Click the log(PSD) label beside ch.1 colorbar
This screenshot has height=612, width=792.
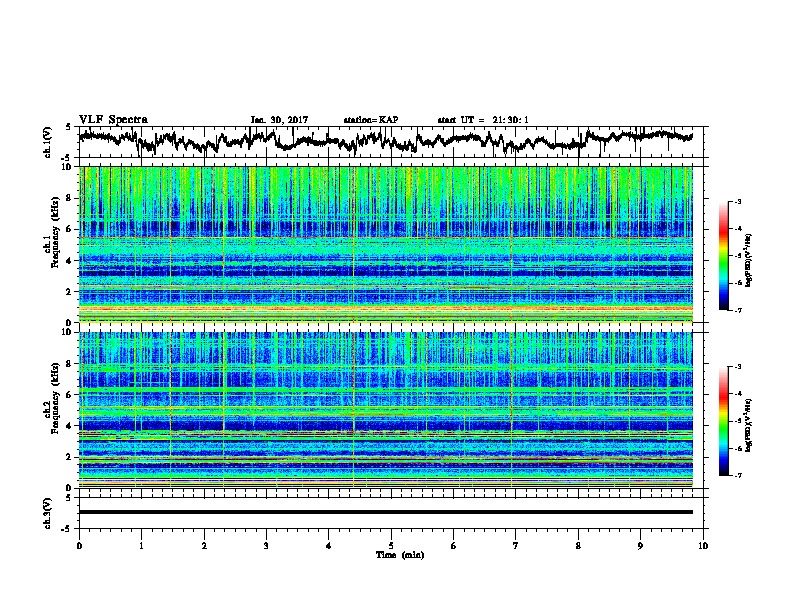[749, 261]
